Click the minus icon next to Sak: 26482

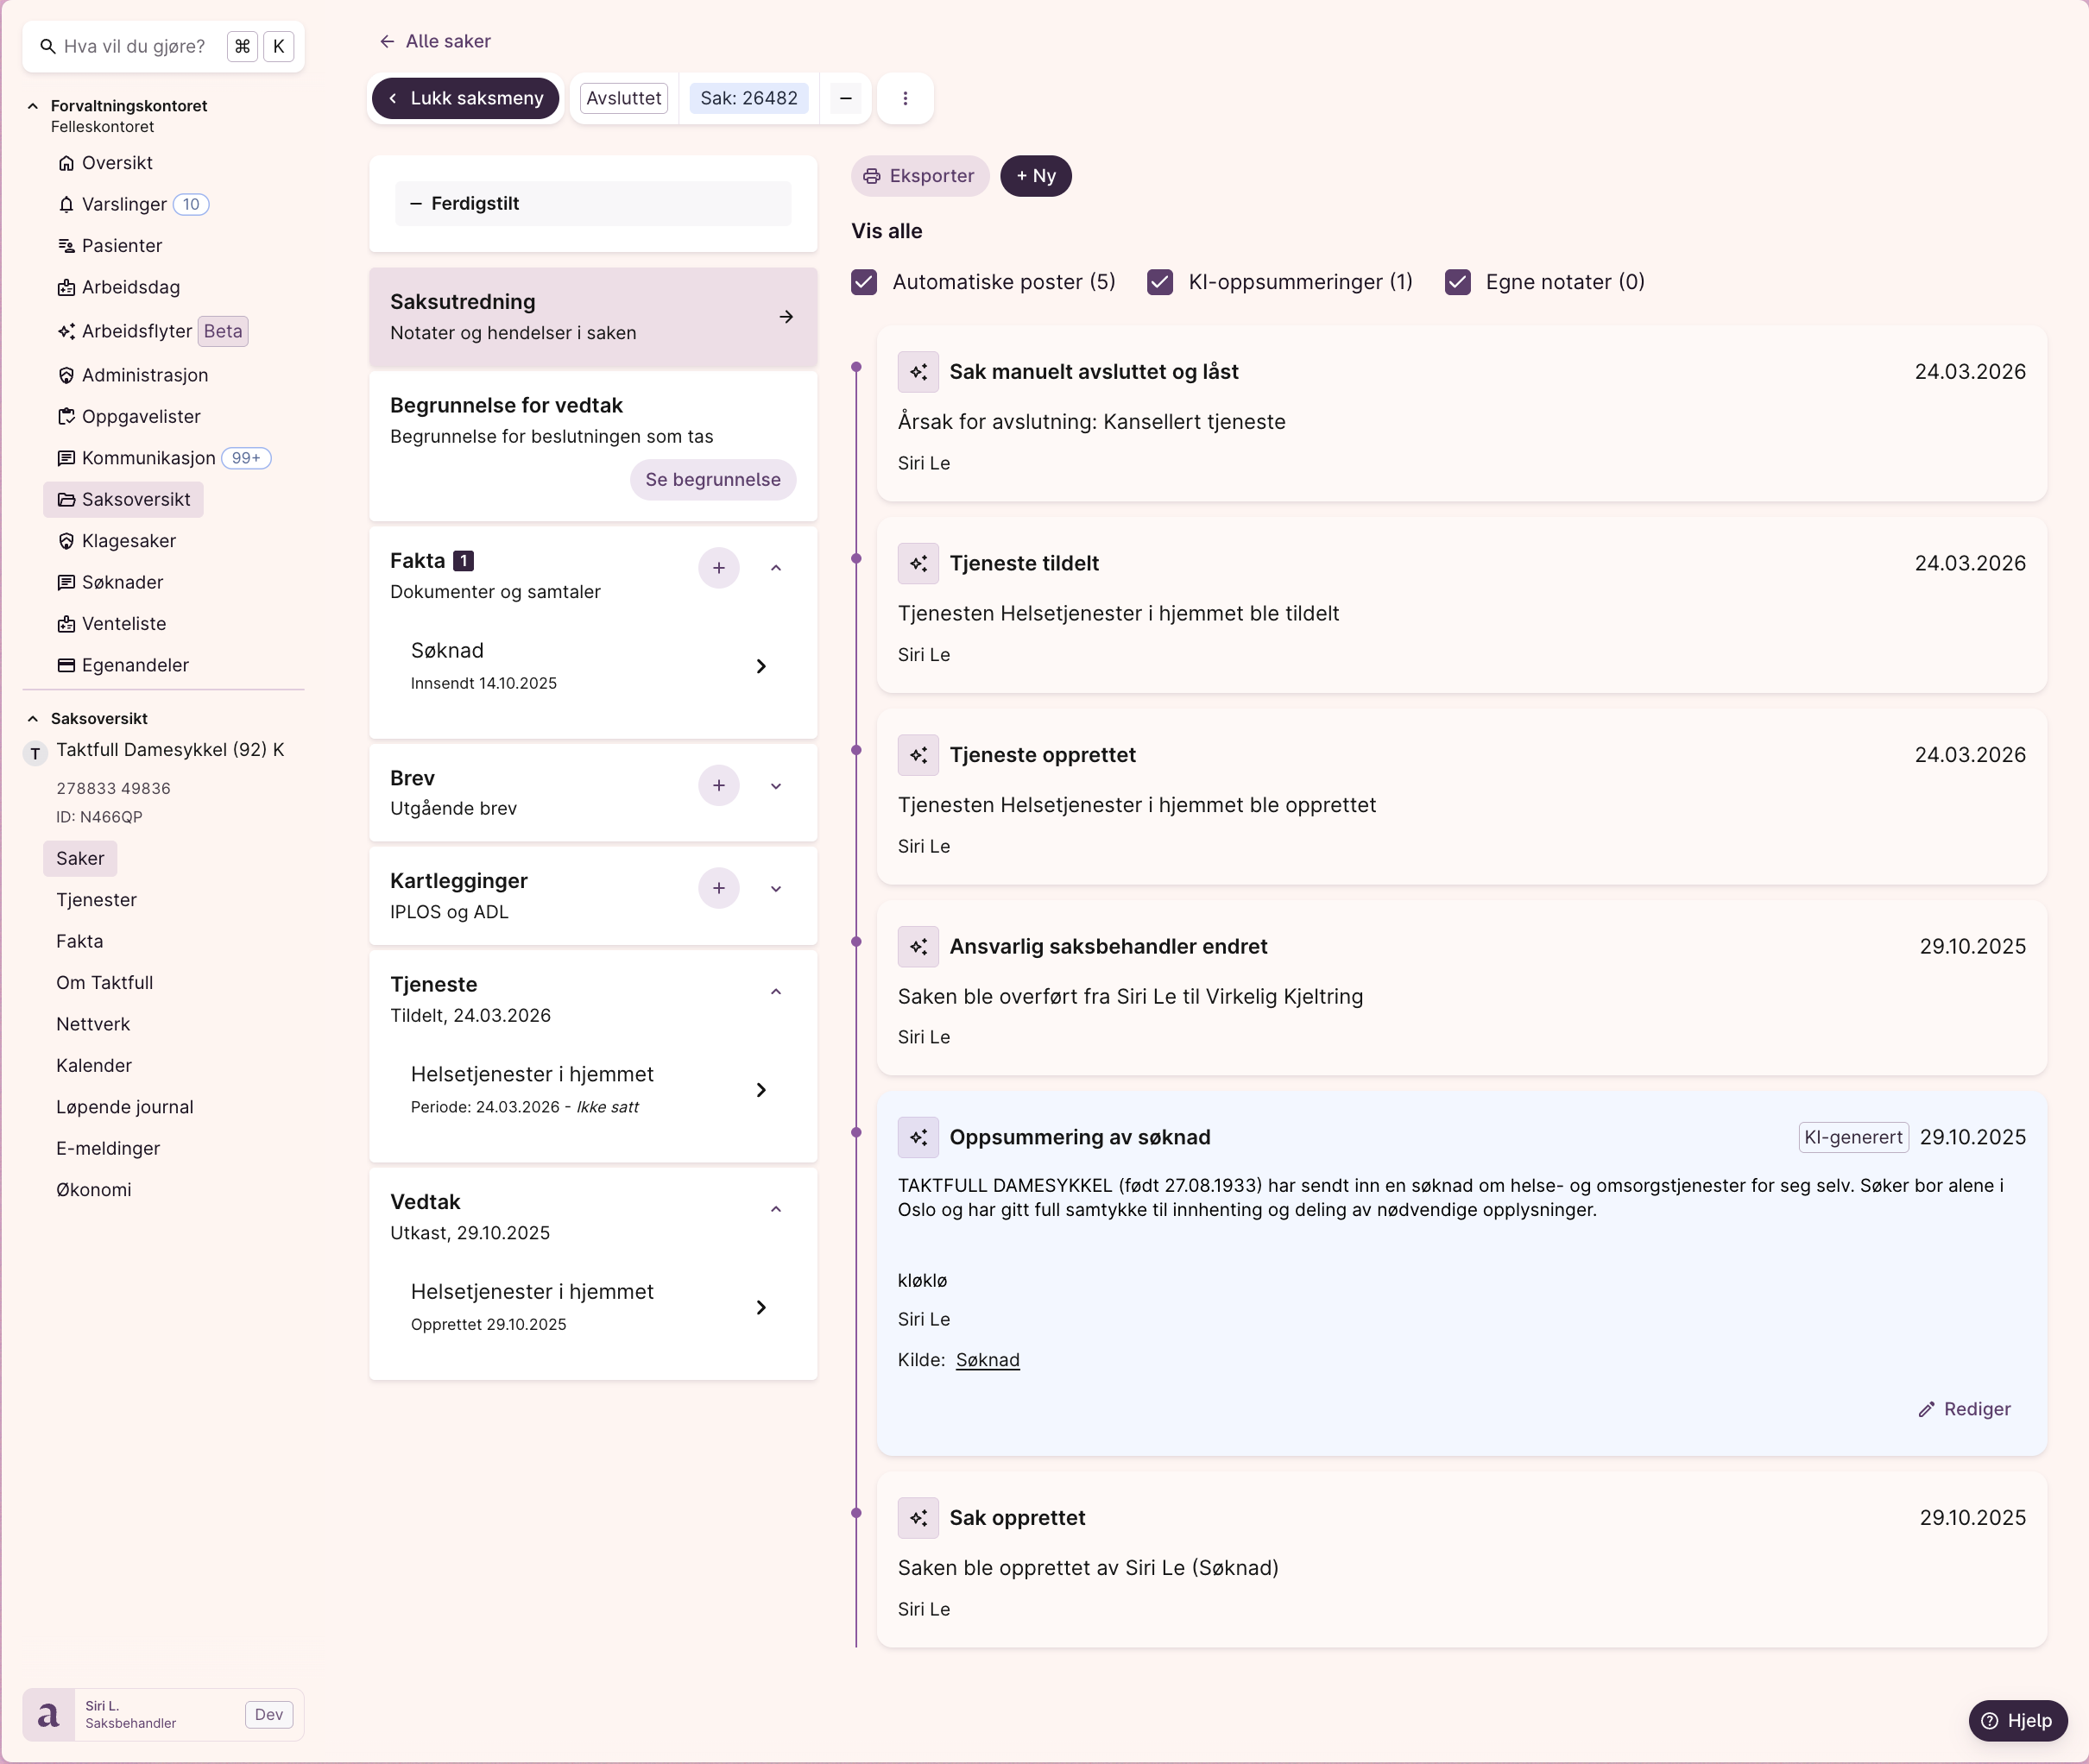point(845,98)
